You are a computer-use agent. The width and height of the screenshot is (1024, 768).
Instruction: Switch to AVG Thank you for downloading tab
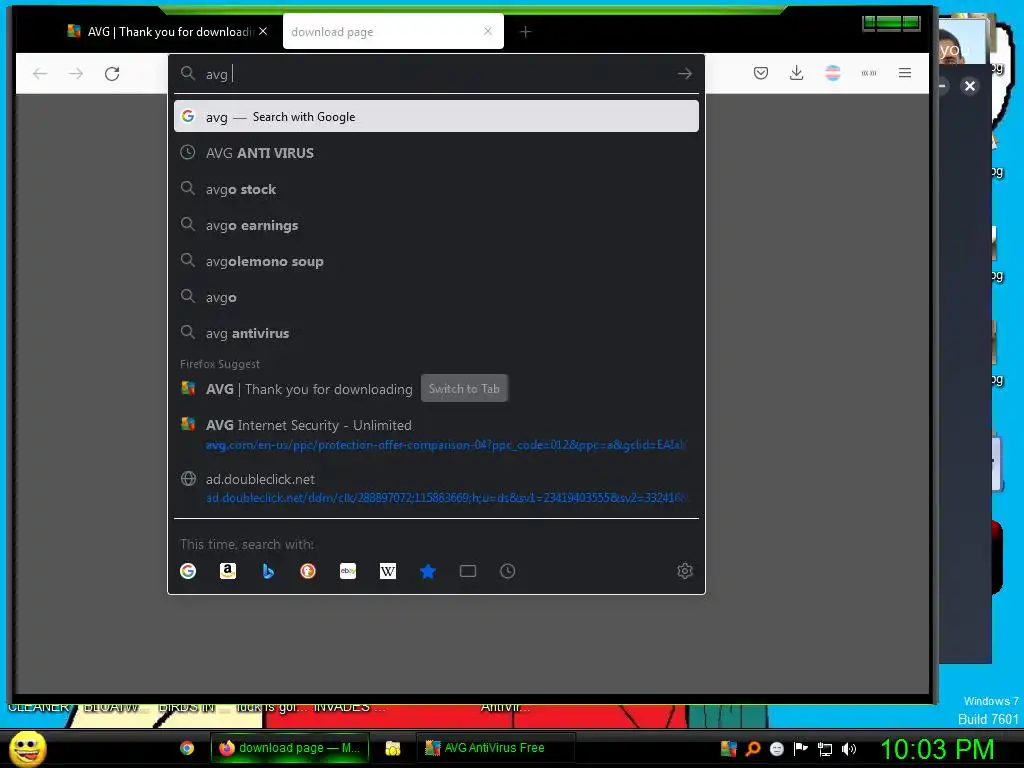click(x=168, y=32)
